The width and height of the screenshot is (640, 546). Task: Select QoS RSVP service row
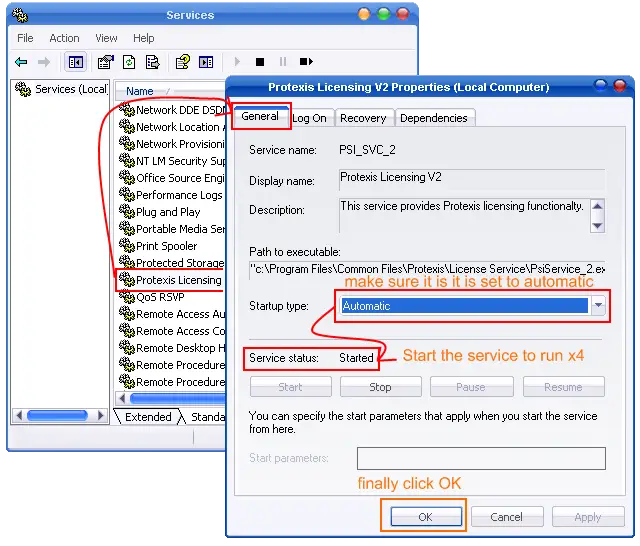[152, 297]
